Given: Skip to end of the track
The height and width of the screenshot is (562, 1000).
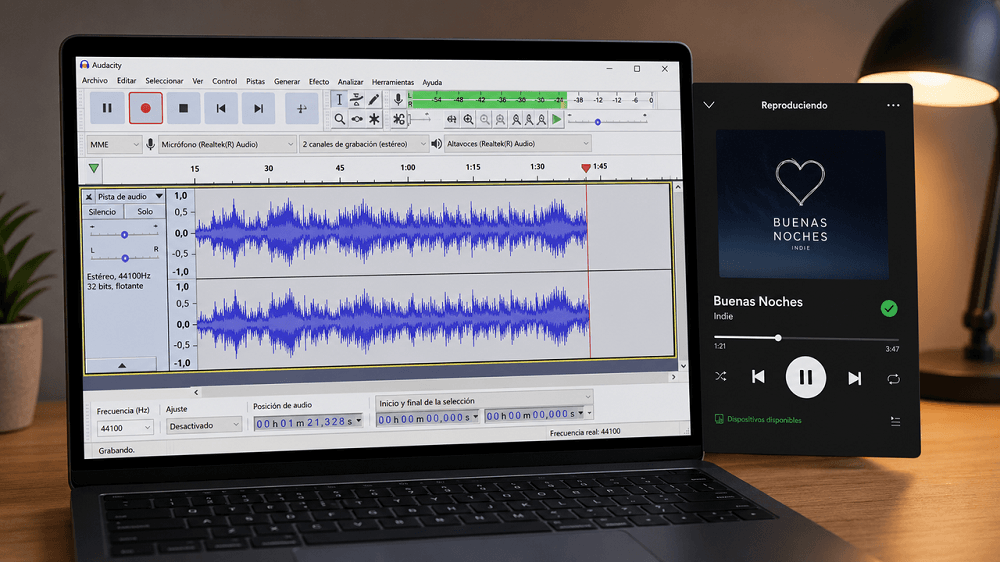Looking at the screenshot, I should tap(258, 108).
